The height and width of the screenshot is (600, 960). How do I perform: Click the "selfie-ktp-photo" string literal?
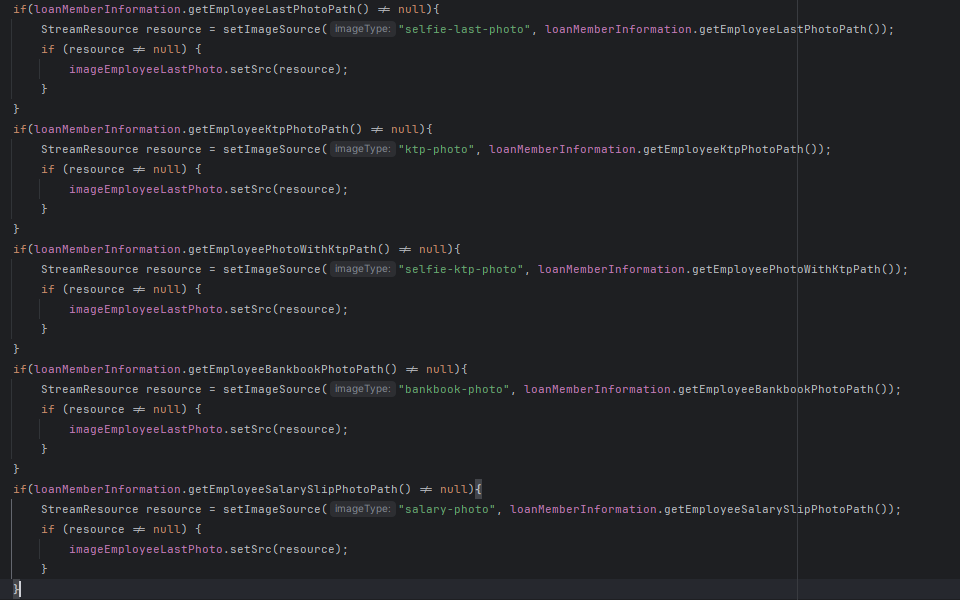click(x=460, y=269)
